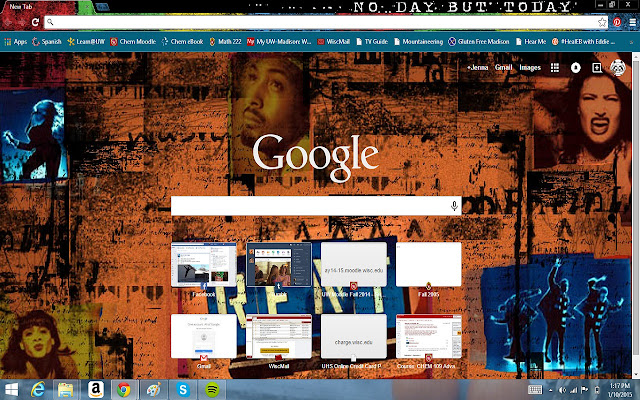Bookmark this page with the star icon
This screenshot has height=400, width=640.
pyautogui.click(x=602, y=22)
